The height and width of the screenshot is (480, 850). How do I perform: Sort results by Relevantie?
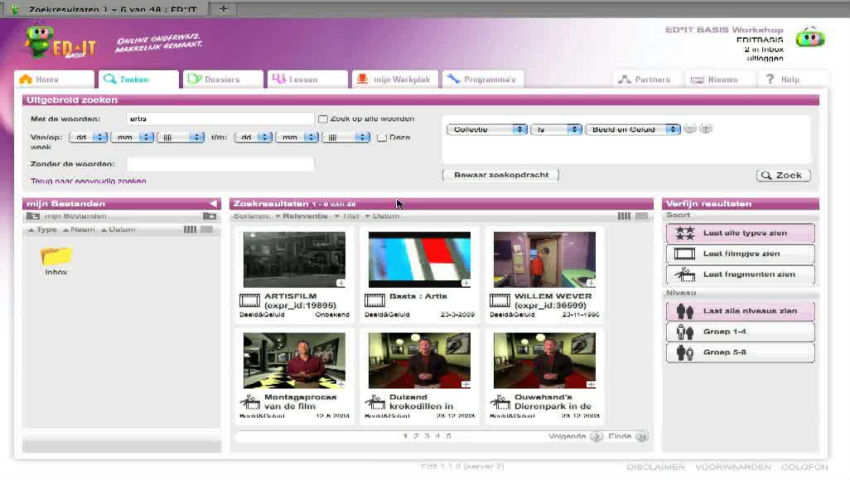click(301, 216)
